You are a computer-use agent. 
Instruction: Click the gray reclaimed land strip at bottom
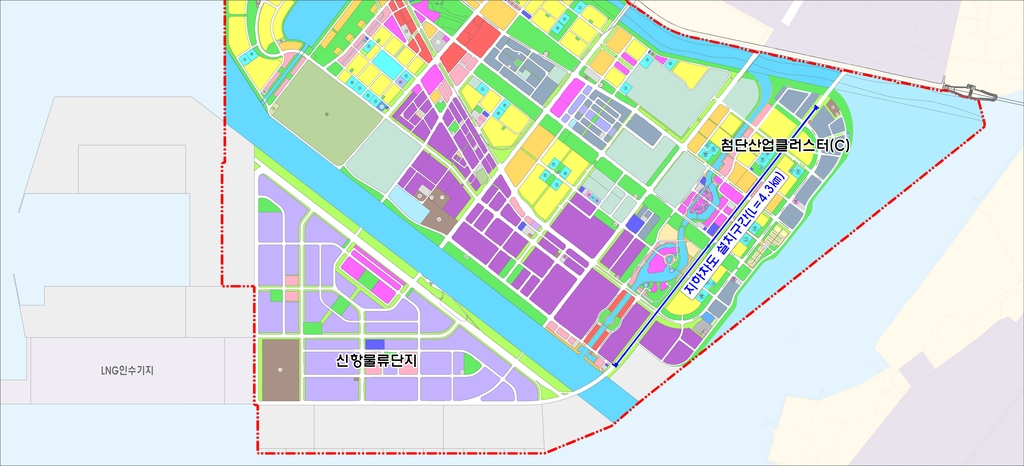pos(400,428)
